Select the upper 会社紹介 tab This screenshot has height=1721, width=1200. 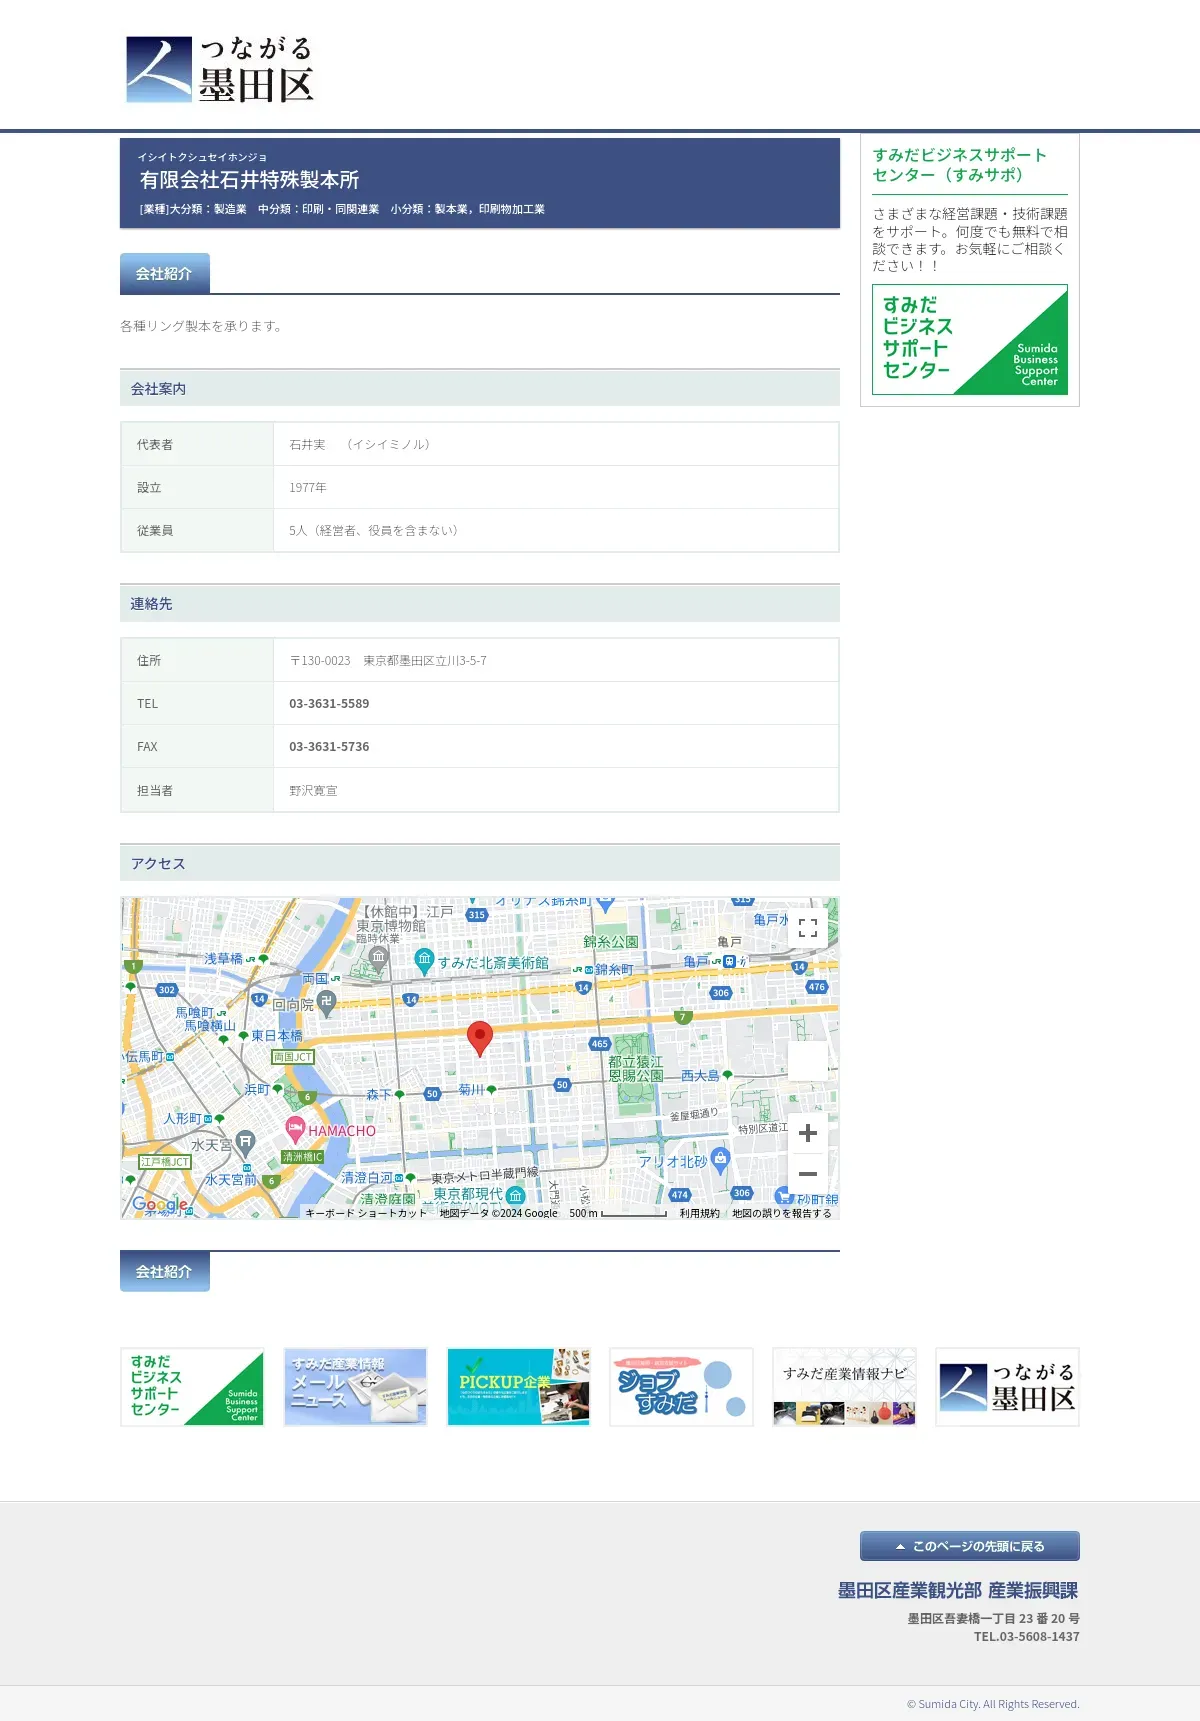pyautogui.click(x=164, y=273)
